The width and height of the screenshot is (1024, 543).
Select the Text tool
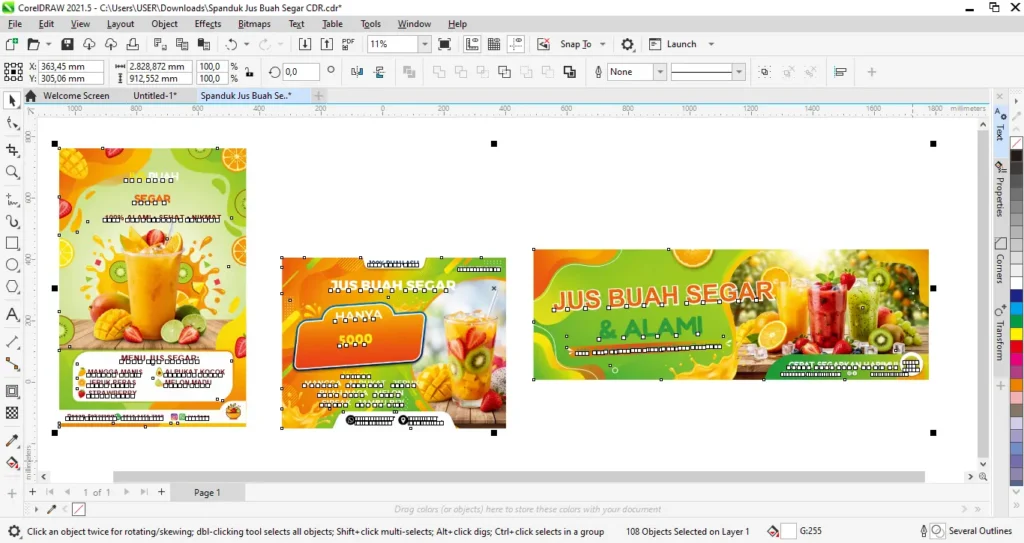point(12,314)
